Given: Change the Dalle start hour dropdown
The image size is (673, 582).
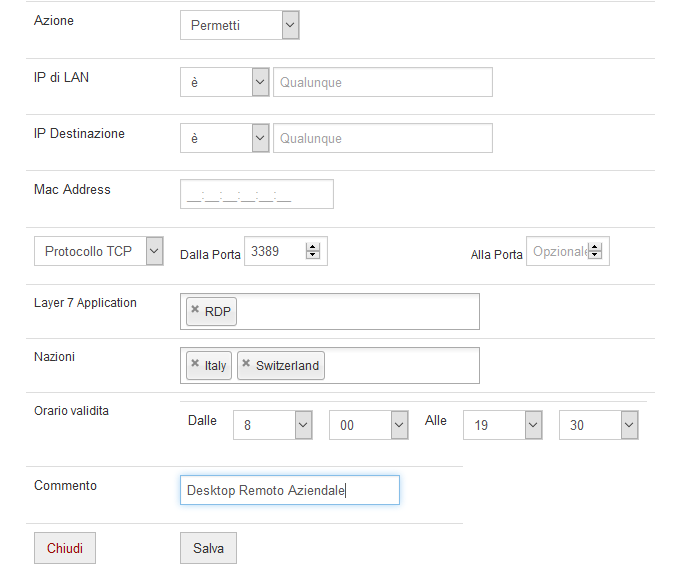Looking at the screenshot, I should [x=273, y=425].
